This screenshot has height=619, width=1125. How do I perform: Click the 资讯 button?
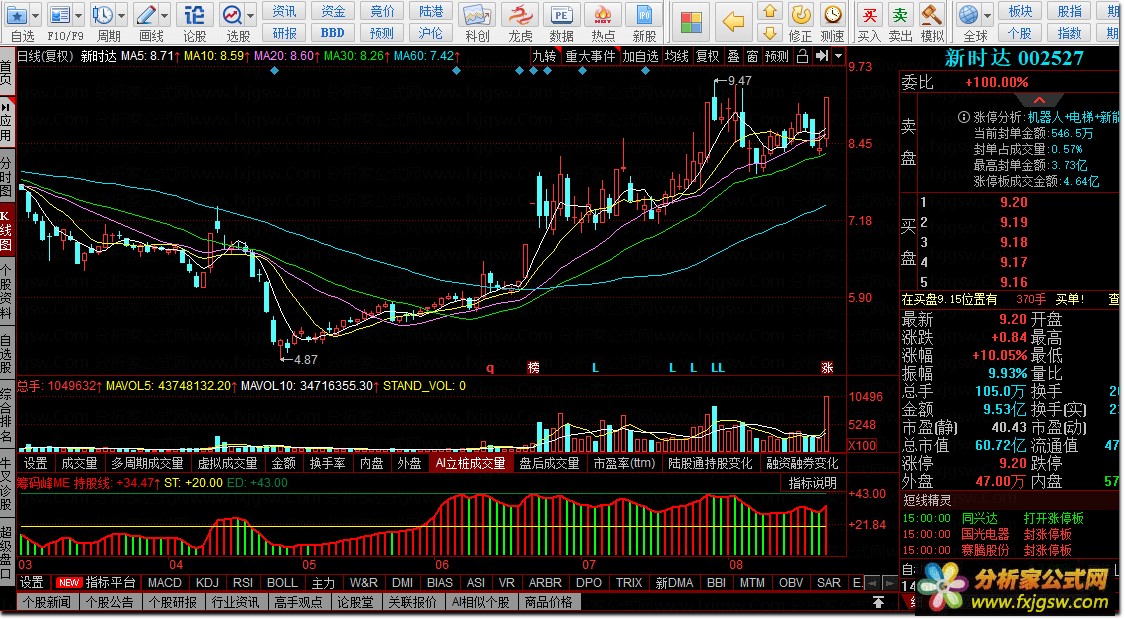(x=284, y=11)
